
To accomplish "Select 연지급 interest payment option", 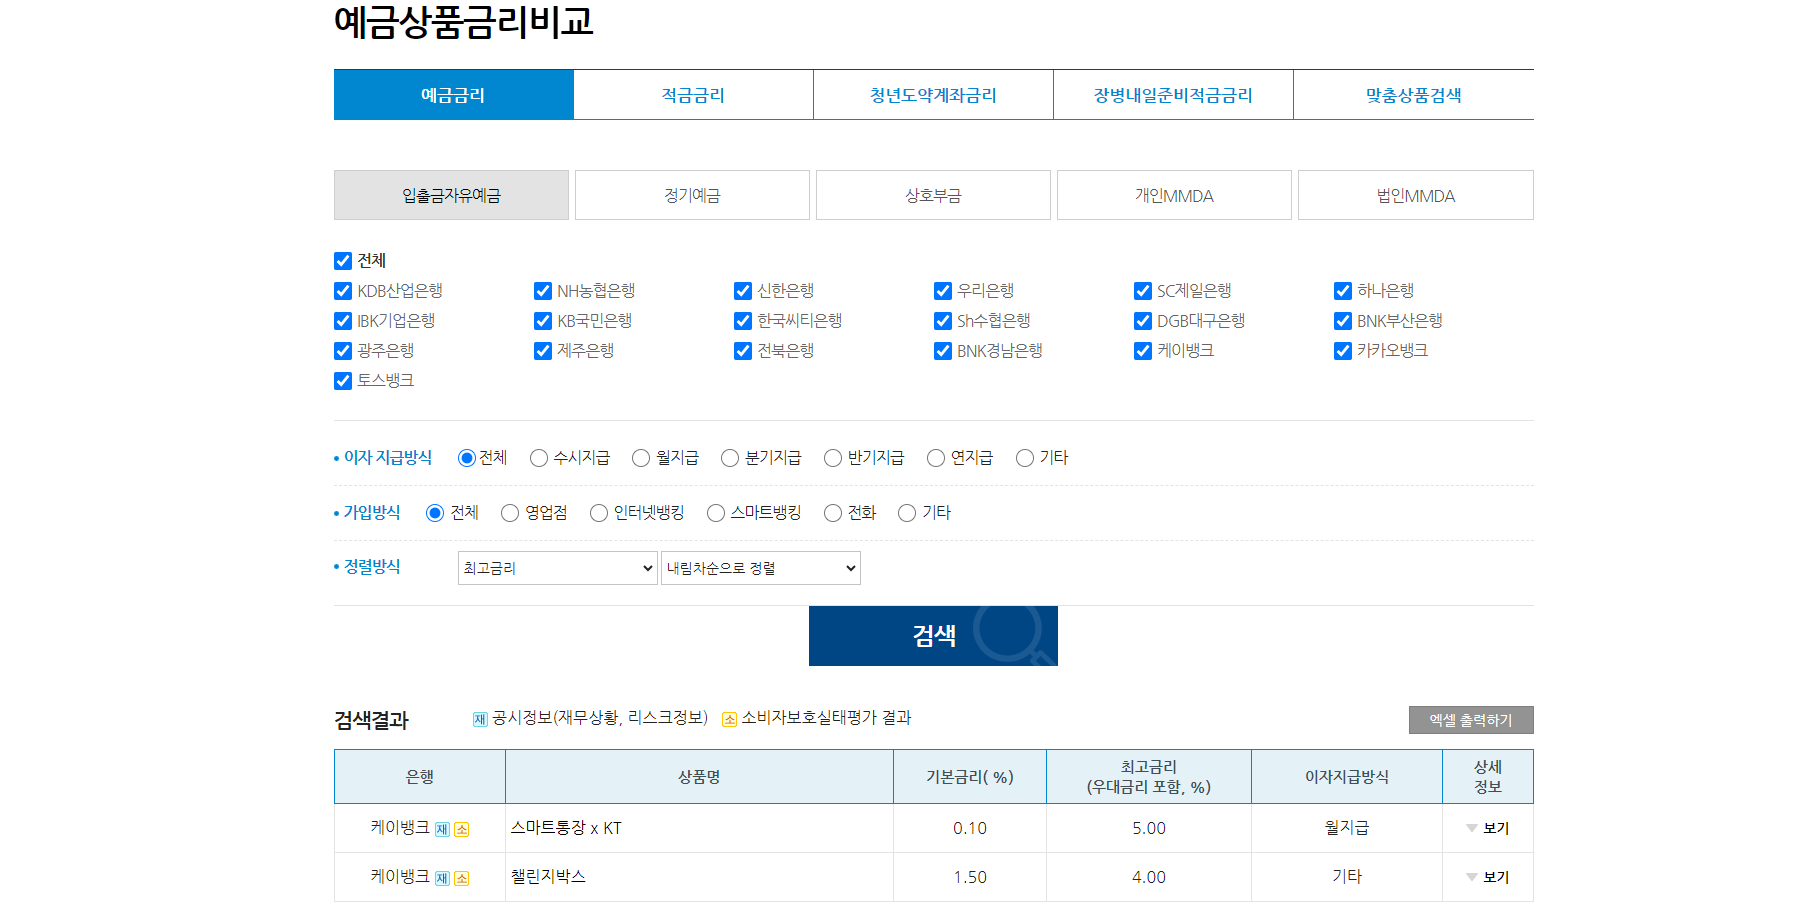I will pyautogui.click(x=936, y=458).
